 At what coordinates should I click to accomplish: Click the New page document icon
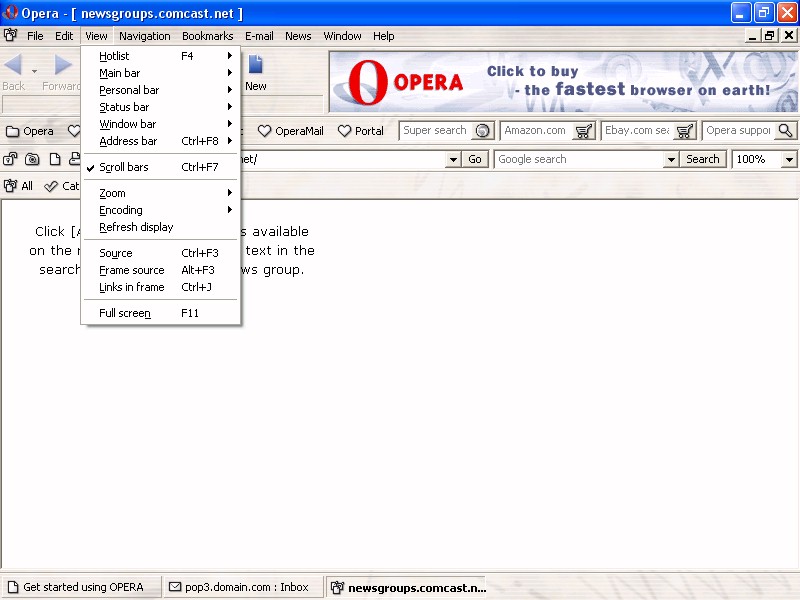pos(256,66)
